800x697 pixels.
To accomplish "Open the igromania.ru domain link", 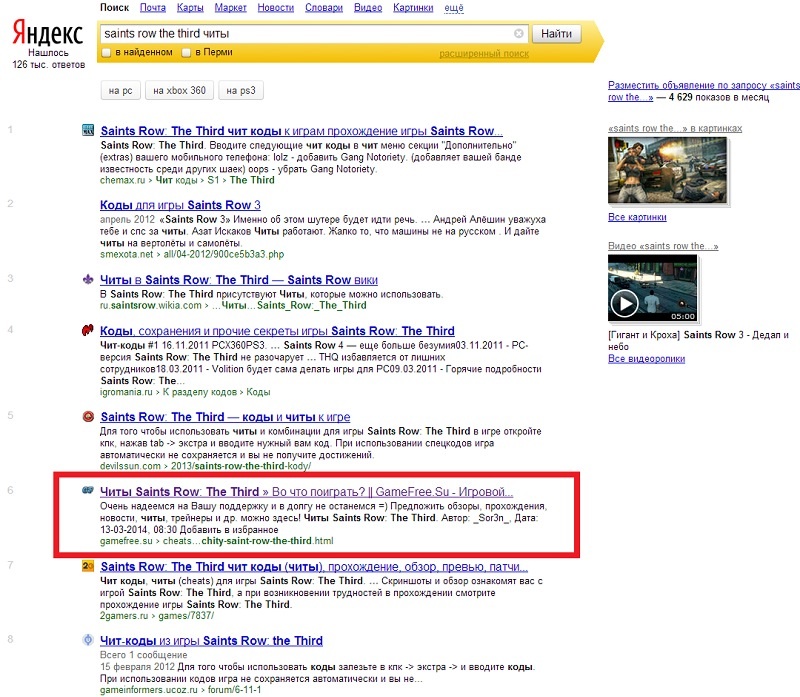I will pos(126,392).
